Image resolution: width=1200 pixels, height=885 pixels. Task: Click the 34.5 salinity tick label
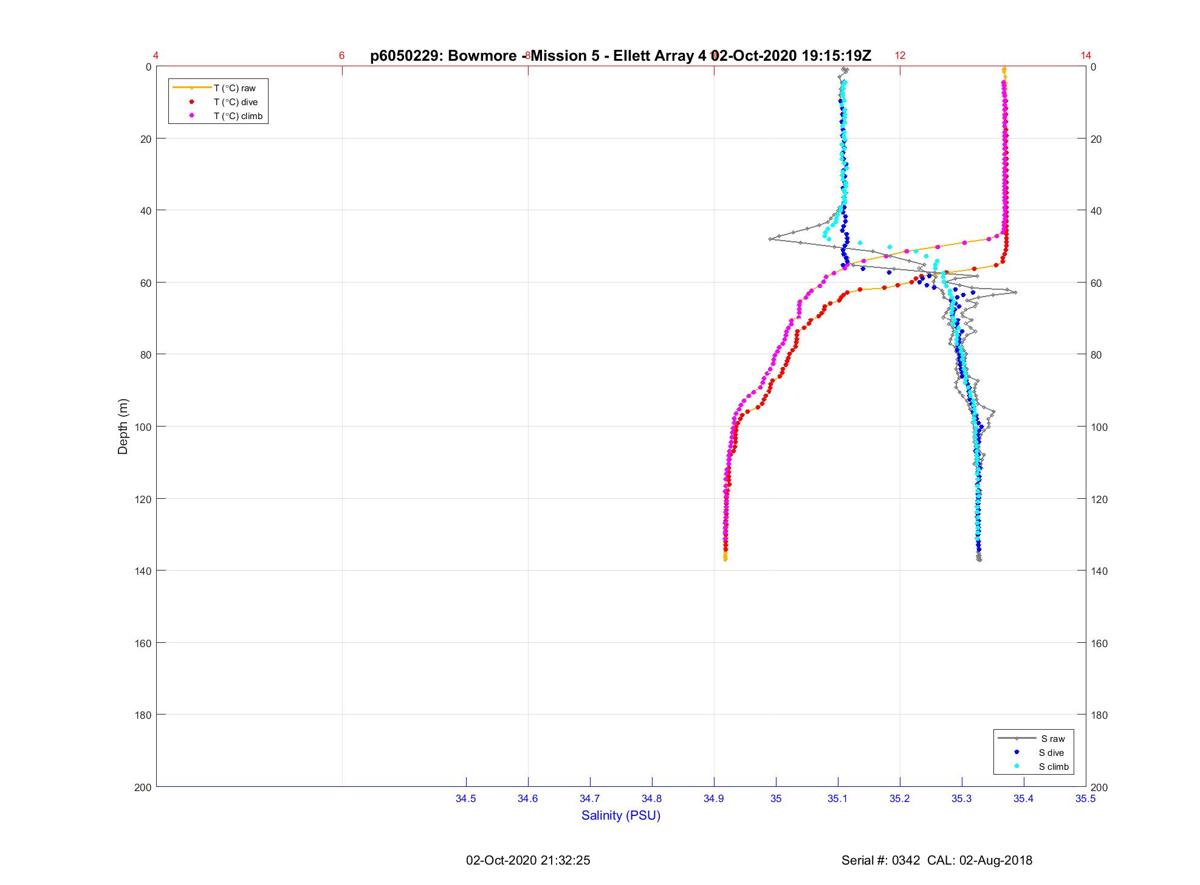click(x=466, y=799)
